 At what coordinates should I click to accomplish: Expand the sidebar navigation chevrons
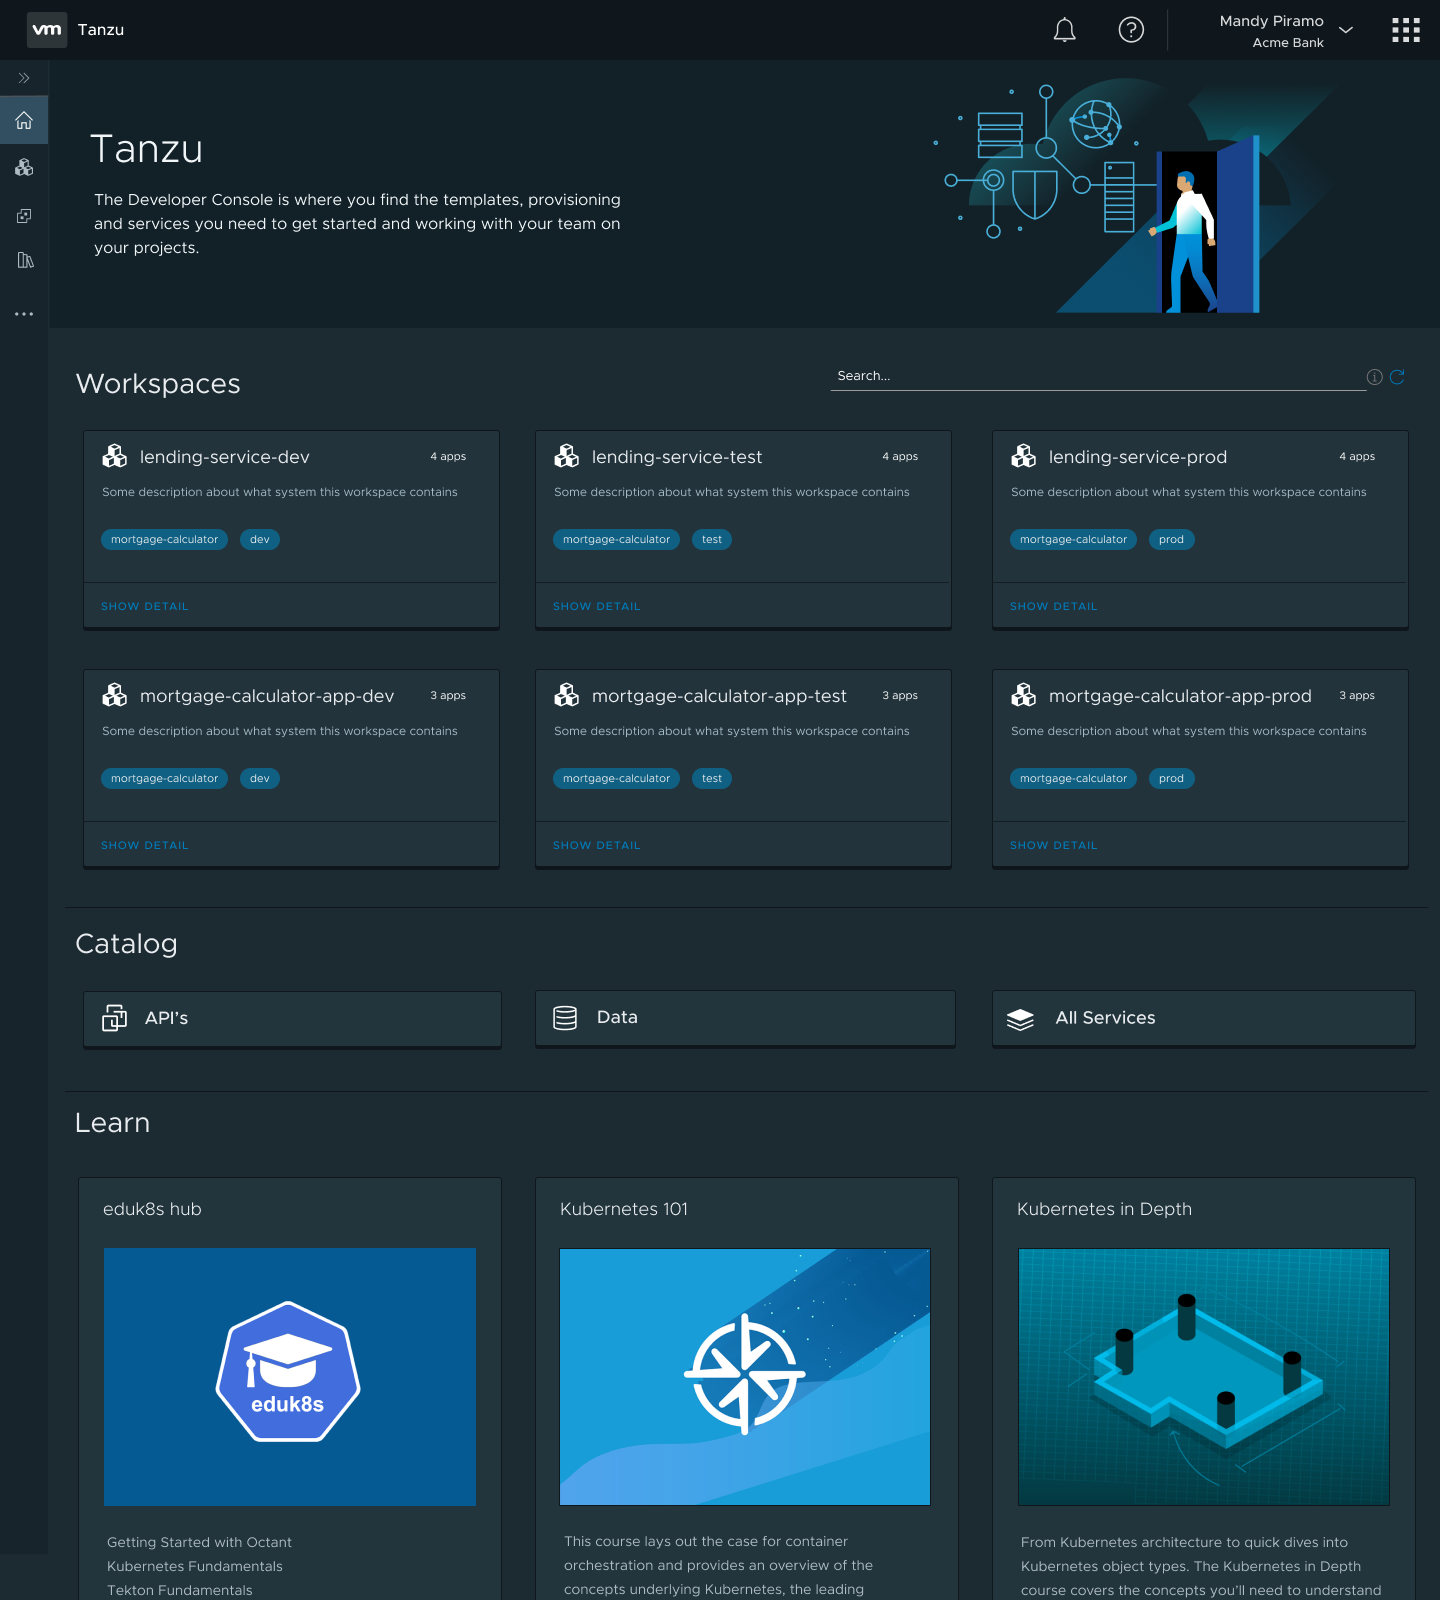pyautogui.click(x=24, y=78)
